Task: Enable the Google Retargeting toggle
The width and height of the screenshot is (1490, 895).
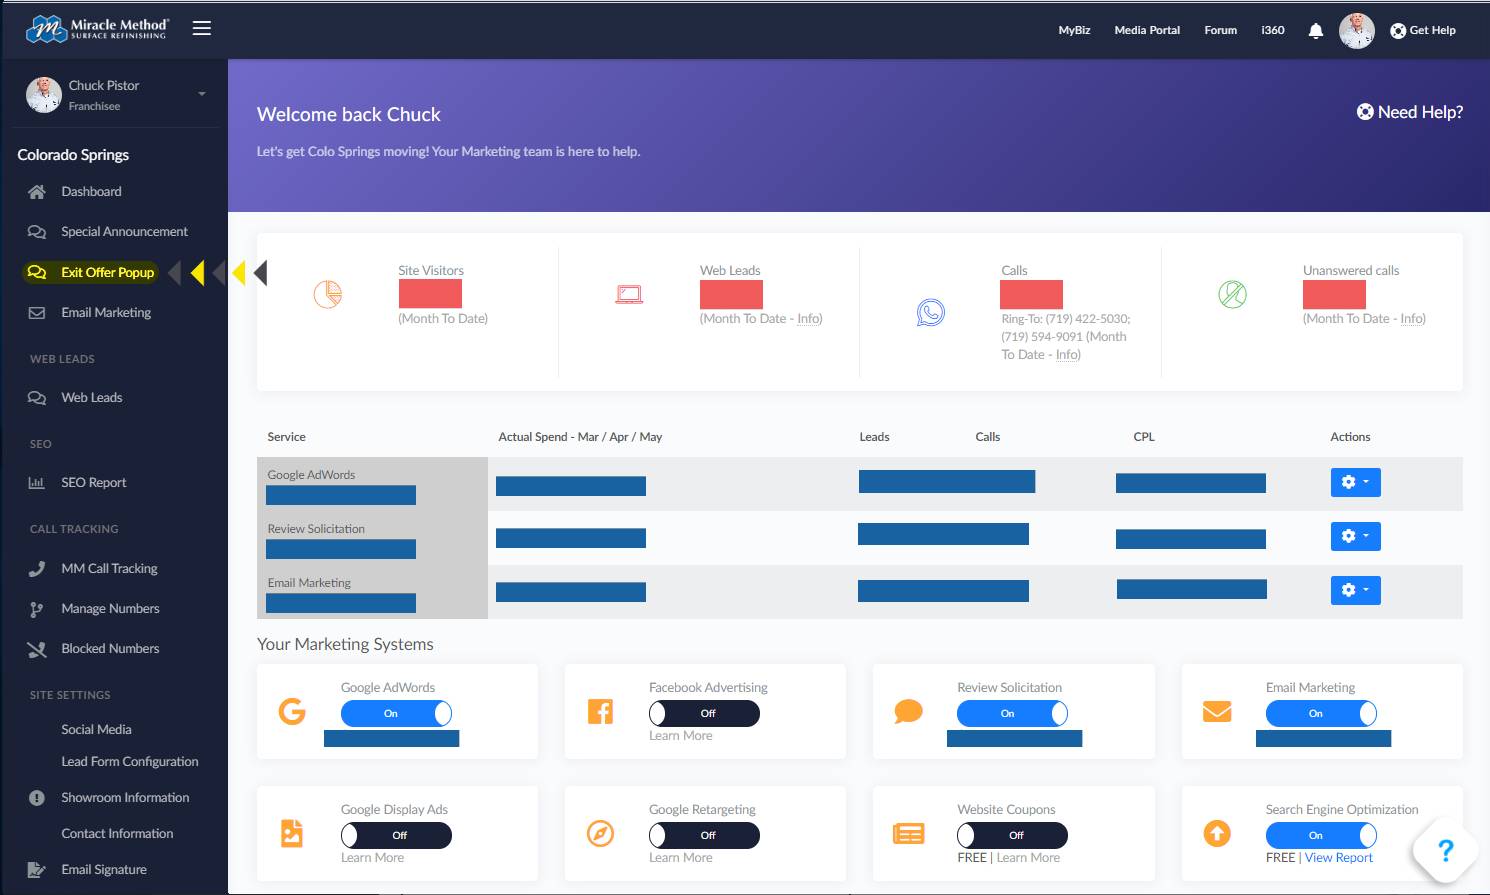Action: [x=704, y=836]
